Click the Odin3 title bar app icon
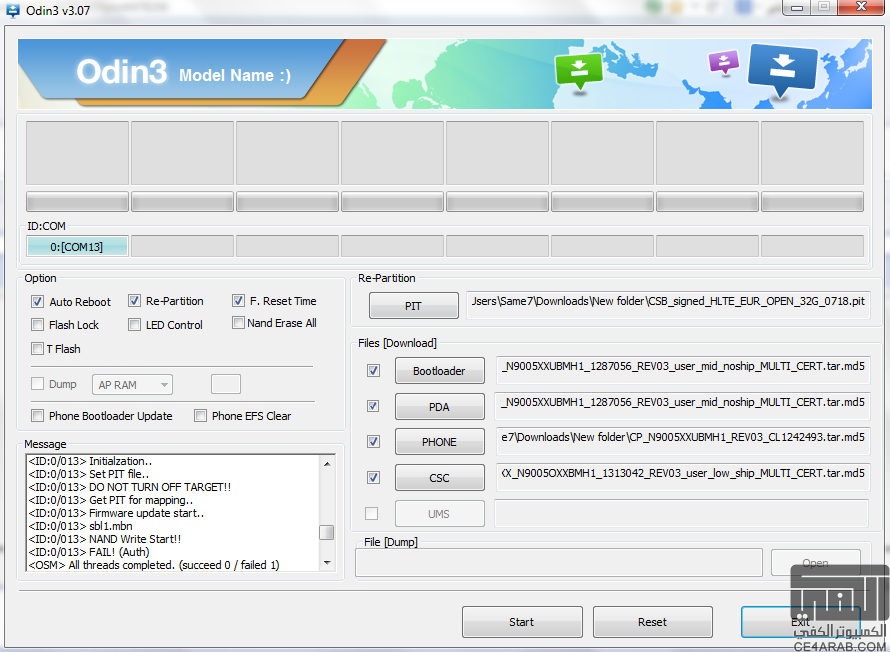This screenshot has width=890, height=652. pyautogui.click(x=12, y=10)
